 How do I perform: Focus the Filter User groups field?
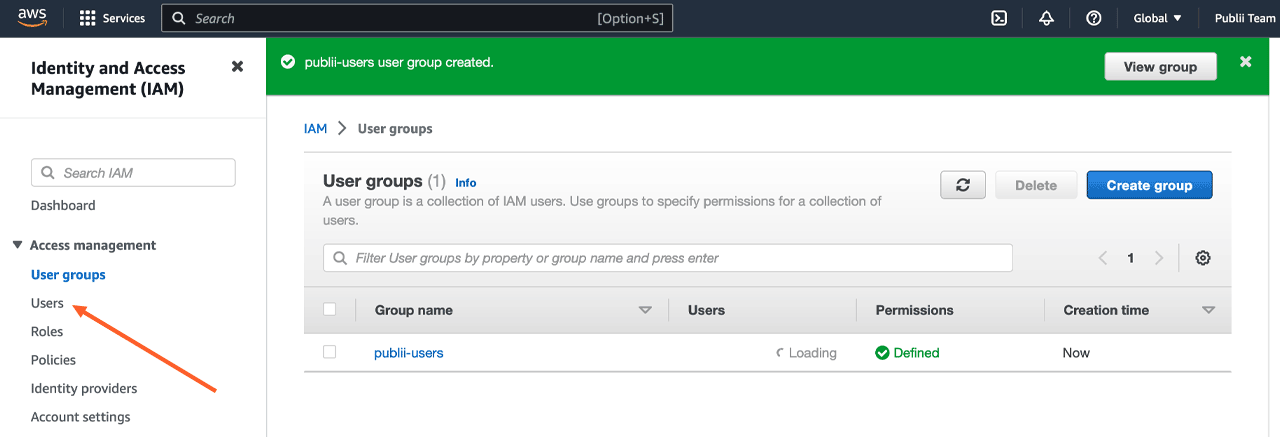coord(668,258)
